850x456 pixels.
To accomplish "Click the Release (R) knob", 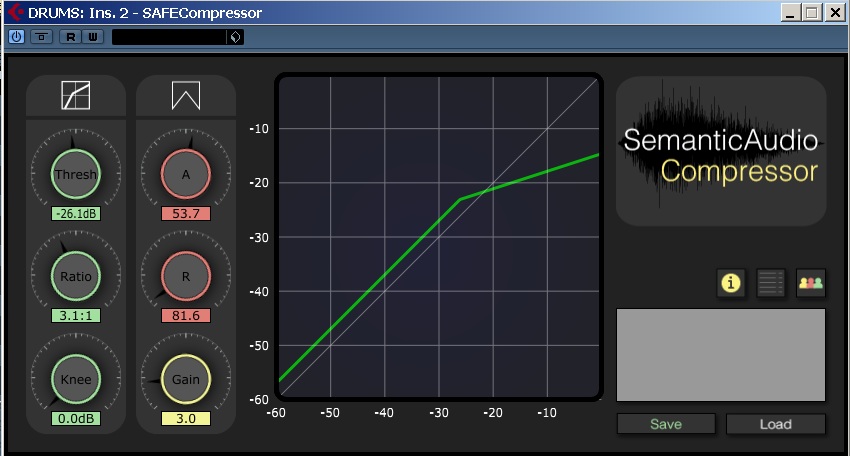I will coord(186,277).
